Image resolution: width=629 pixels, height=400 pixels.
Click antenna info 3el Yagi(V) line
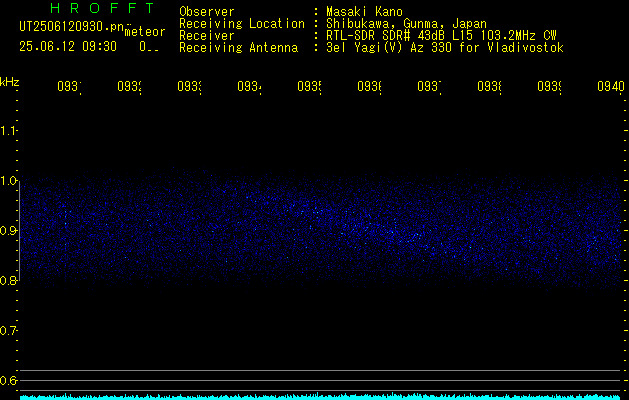pyautogui.click(x=445, y=48)
